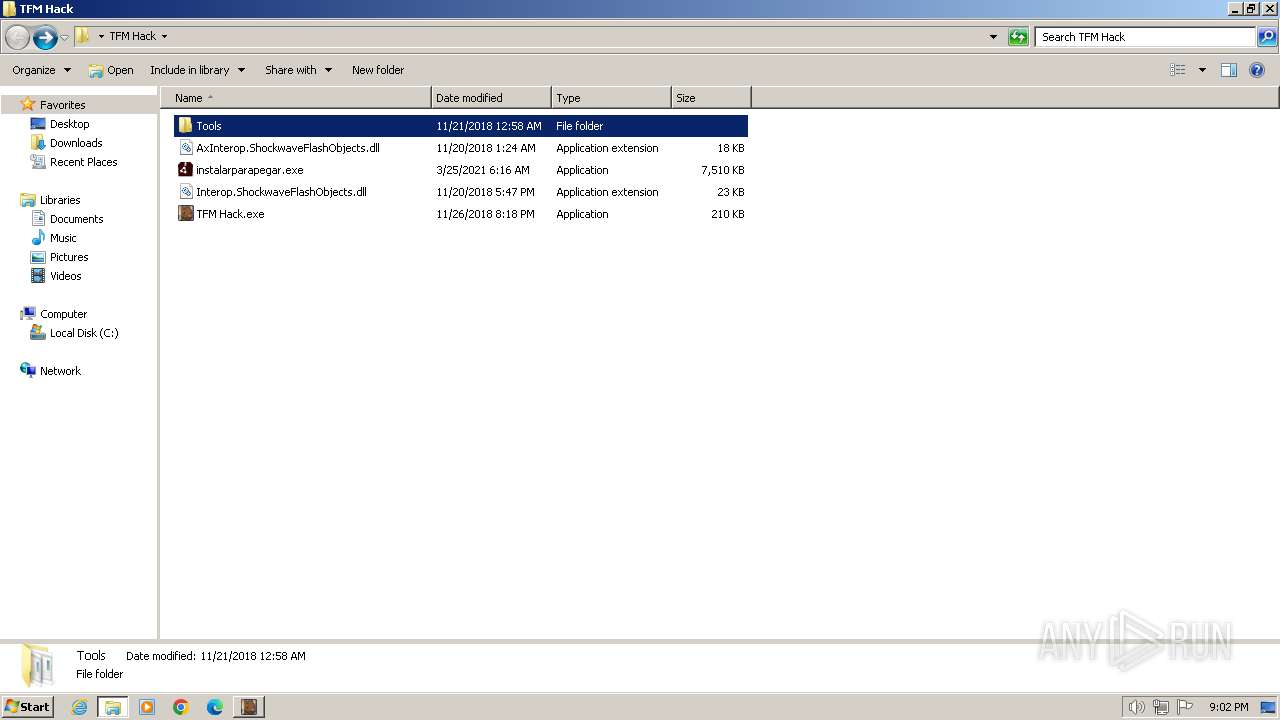Open Desktop in navigation pane

(69, 124)
